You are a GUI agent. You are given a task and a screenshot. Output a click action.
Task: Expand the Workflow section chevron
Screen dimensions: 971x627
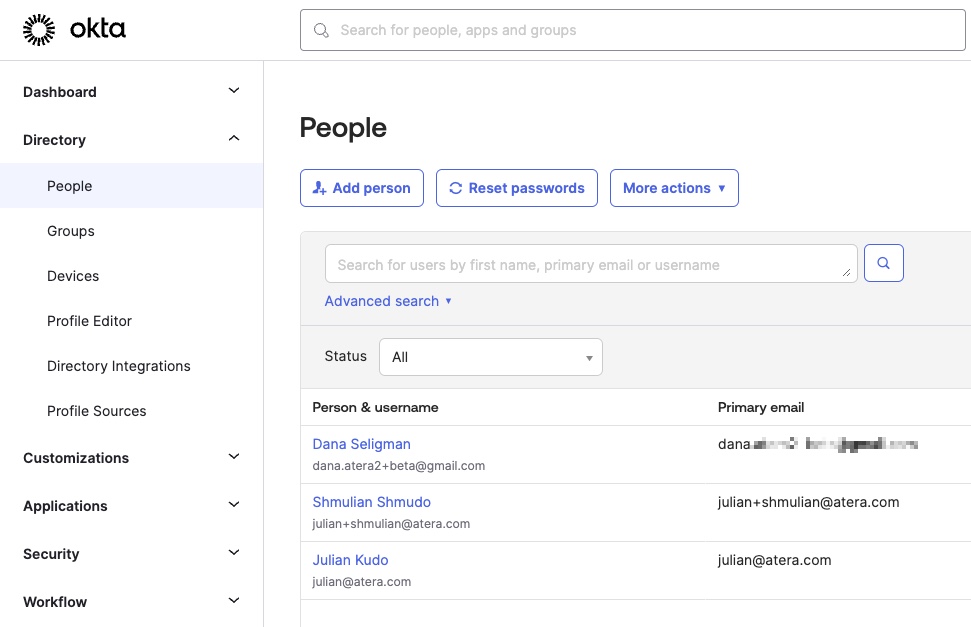pos(234,601)
